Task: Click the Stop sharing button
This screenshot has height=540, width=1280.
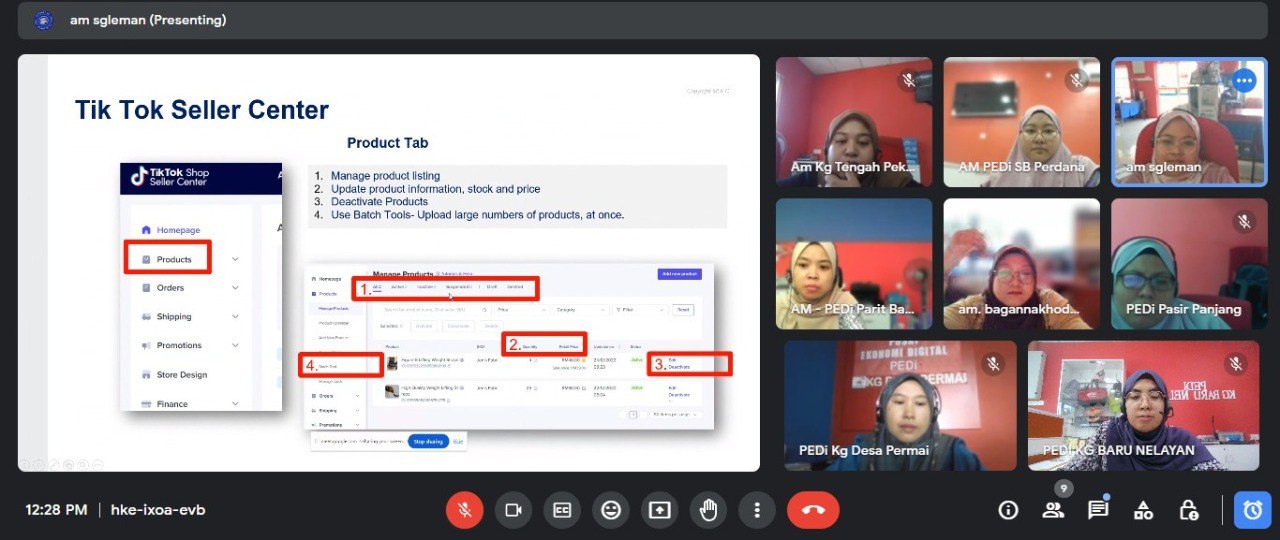Action: pos(428,441)
